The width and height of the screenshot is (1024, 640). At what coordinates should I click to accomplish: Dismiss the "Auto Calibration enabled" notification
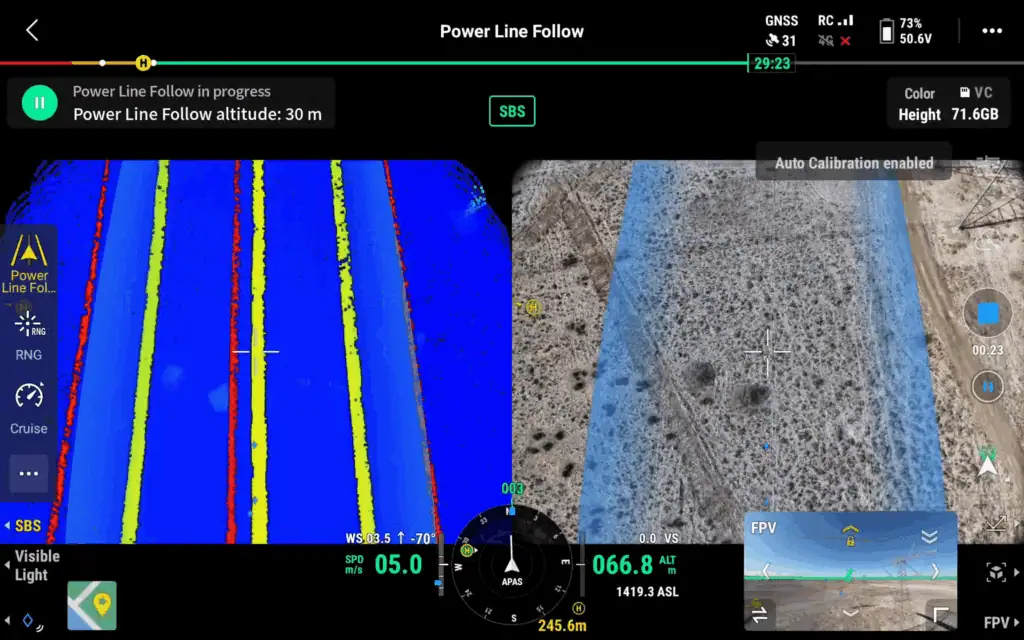(x=854, y=163)
